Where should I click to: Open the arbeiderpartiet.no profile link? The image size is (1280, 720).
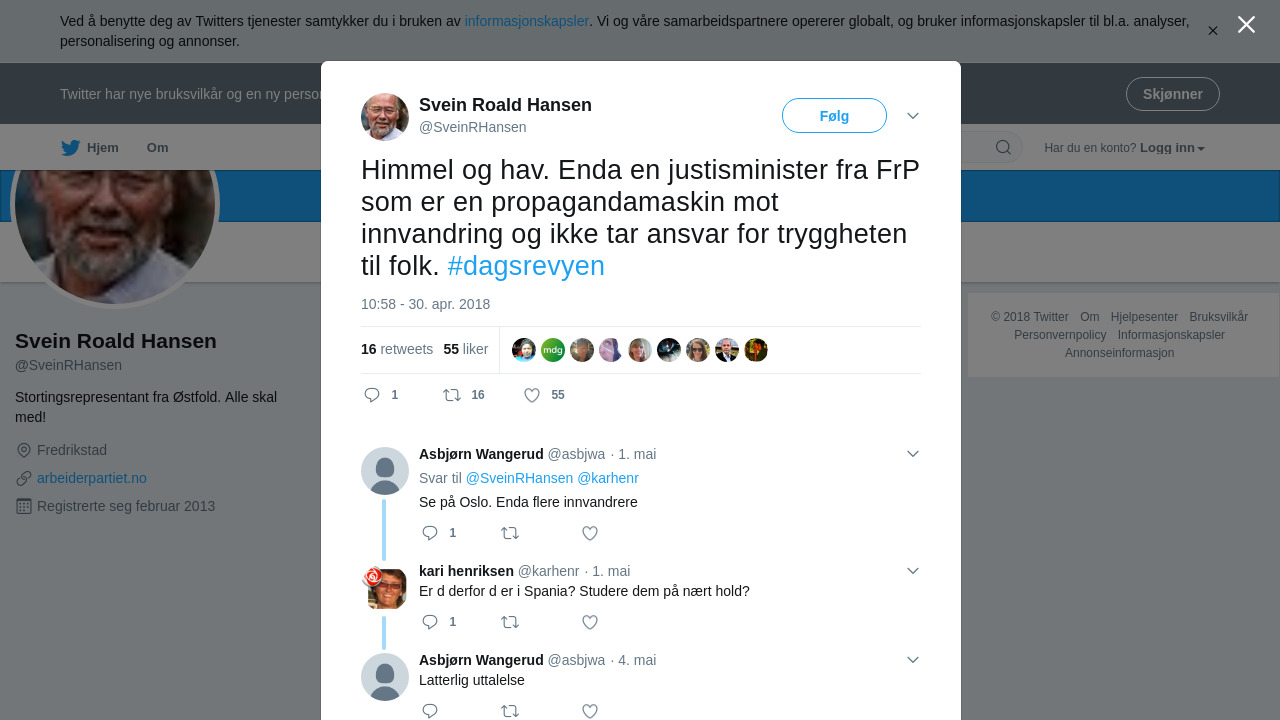point(92,478)
